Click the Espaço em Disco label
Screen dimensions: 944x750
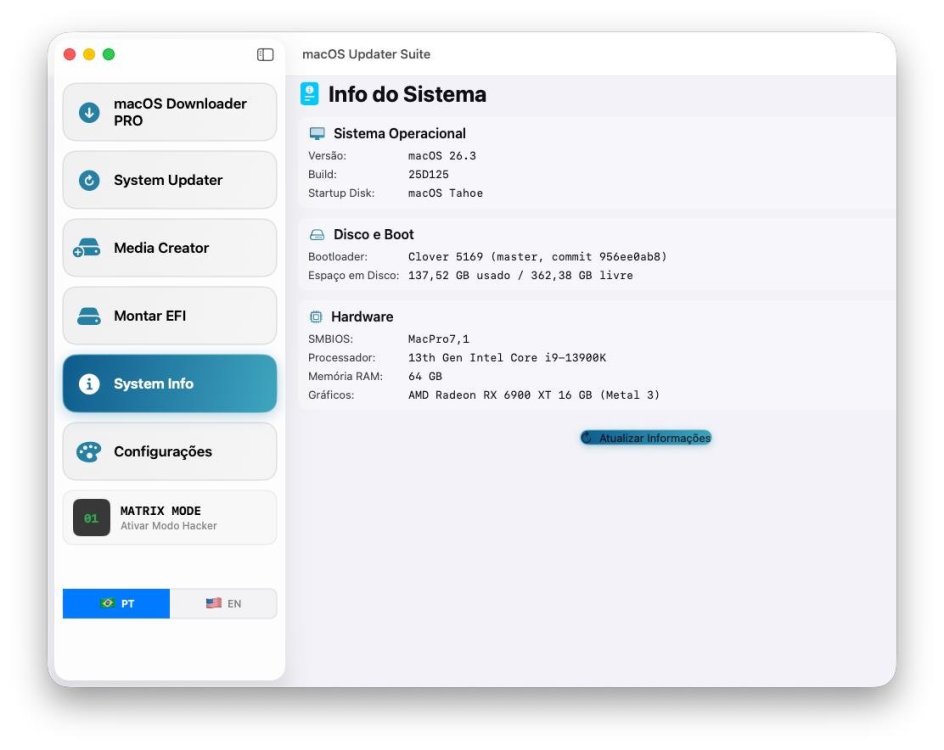pos(353,276)
